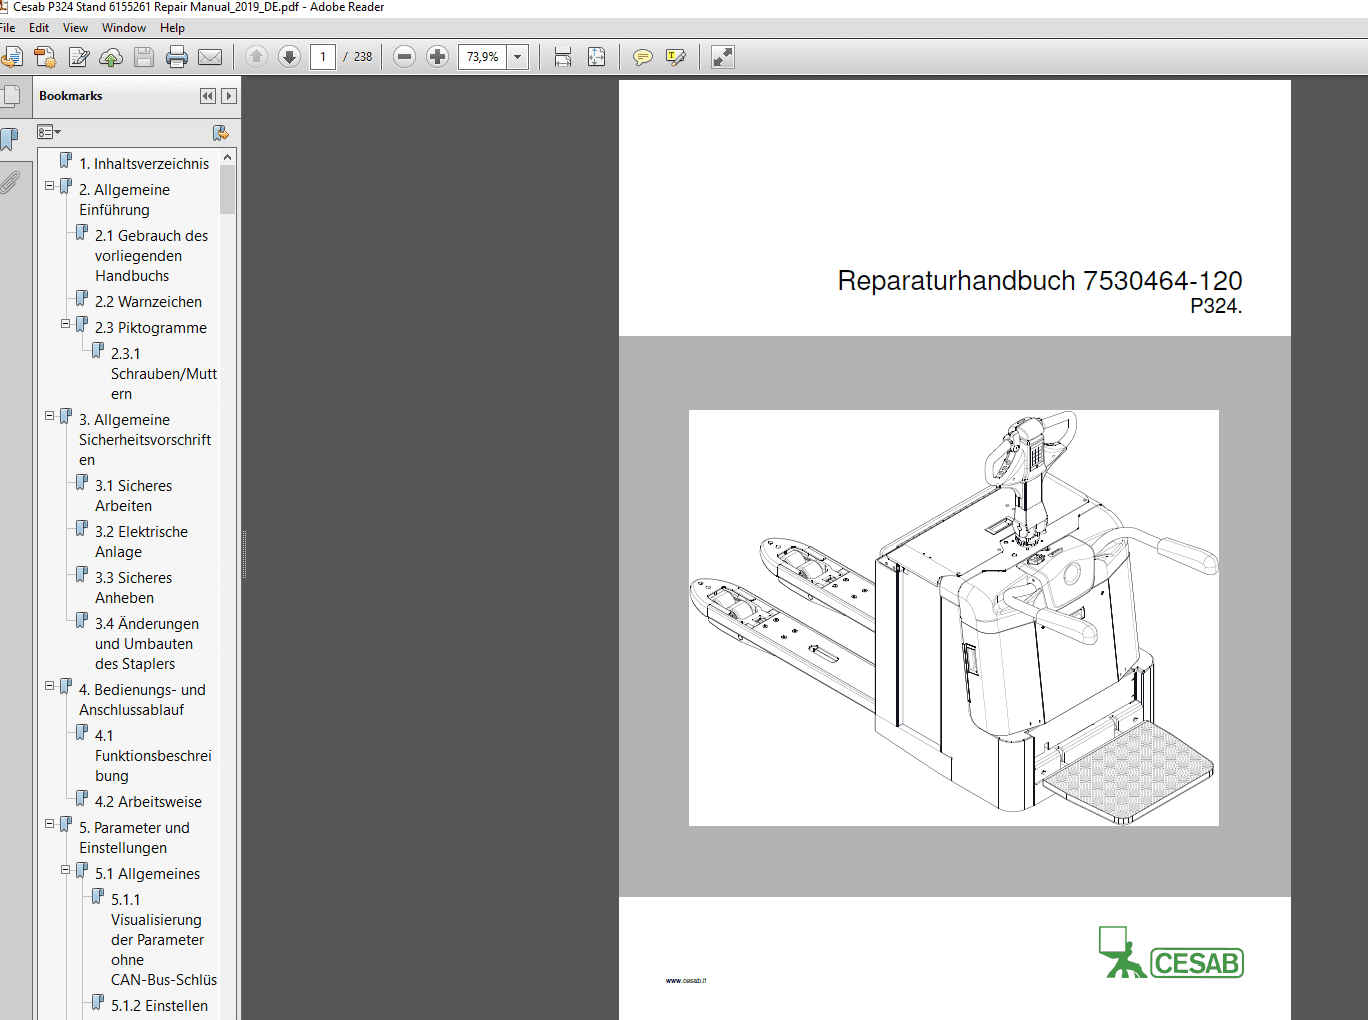Click the Create PDF online toolbar icon

point(11,57)
